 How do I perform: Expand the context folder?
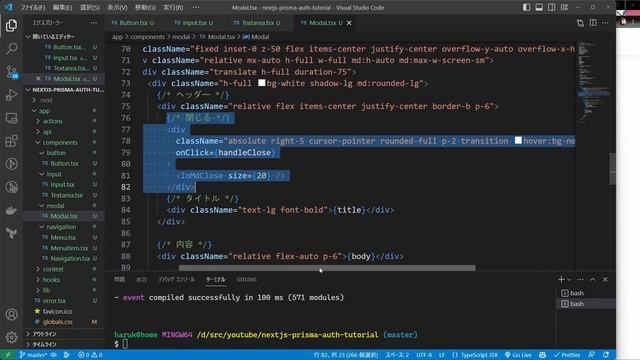tap(63, 269)
